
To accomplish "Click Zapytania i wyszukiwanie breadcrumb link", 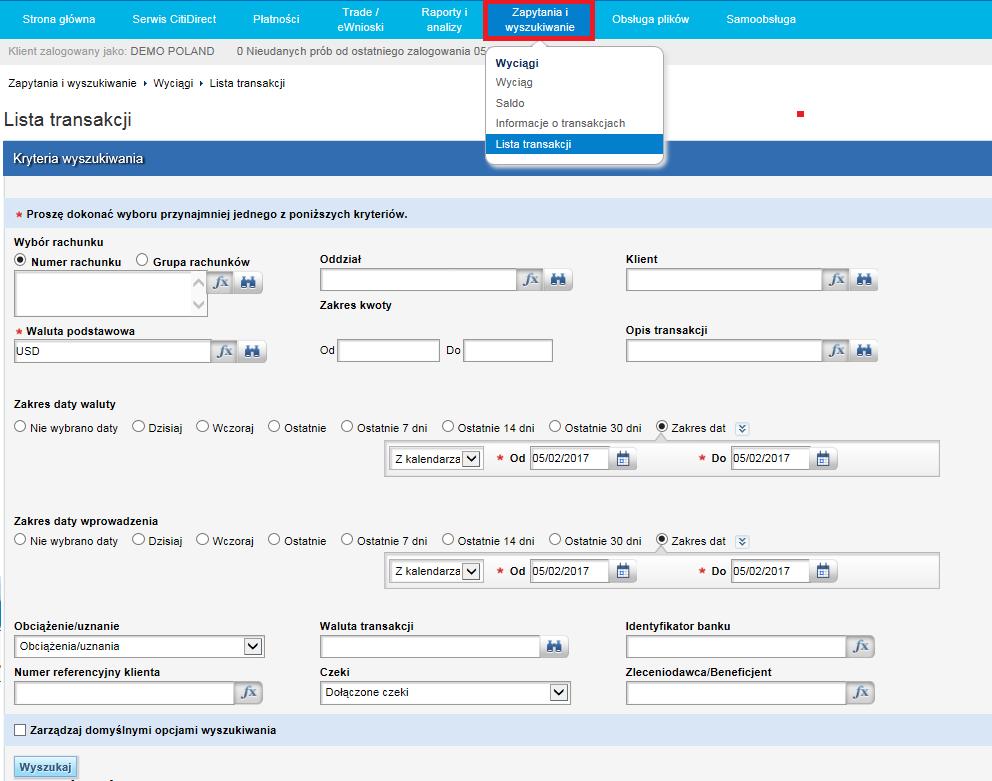I will pyautogui.click(x=72, y=84).
